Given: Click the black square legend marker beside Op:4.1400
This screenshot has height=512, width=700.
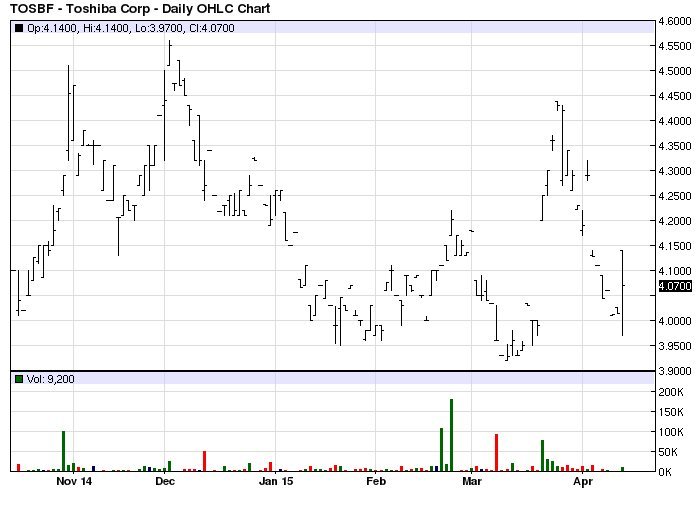Looking at the screenshot, I should click(x=19, y=28).
